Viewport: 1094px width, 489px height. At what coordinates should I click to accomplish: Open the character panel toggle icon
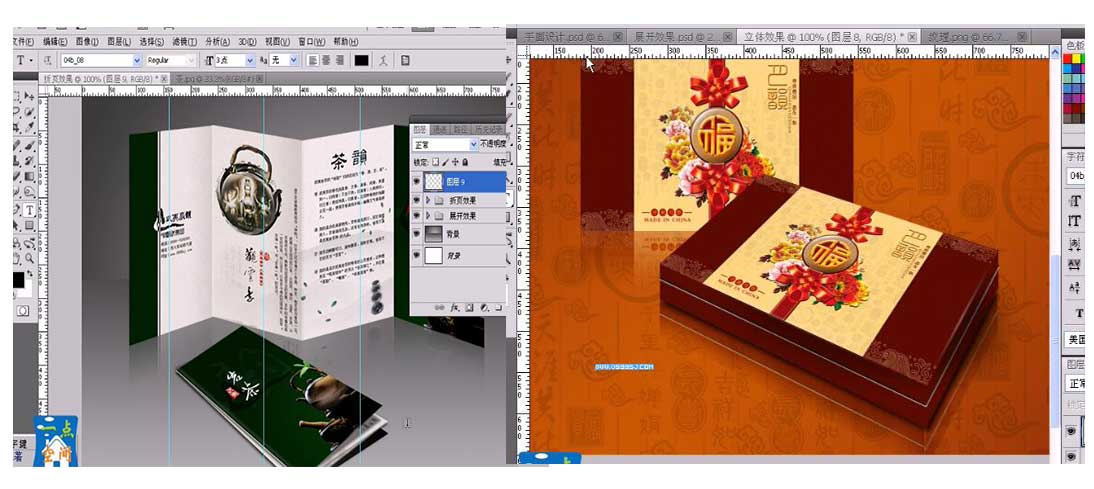404,60
